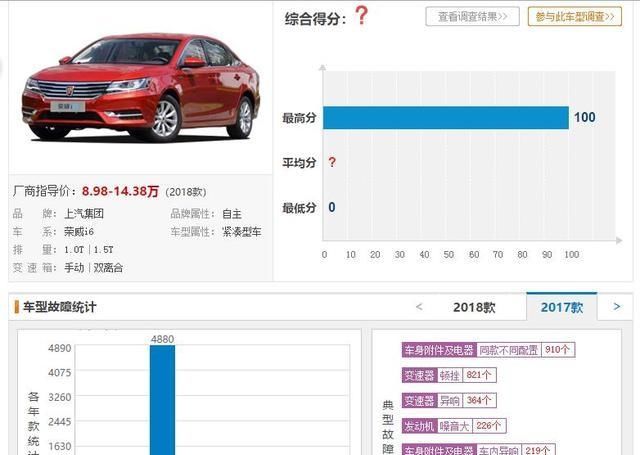The width and height of the screenshot is (640, 455).
Task: Select the 2017款 tab
Action: coord(562,307)
